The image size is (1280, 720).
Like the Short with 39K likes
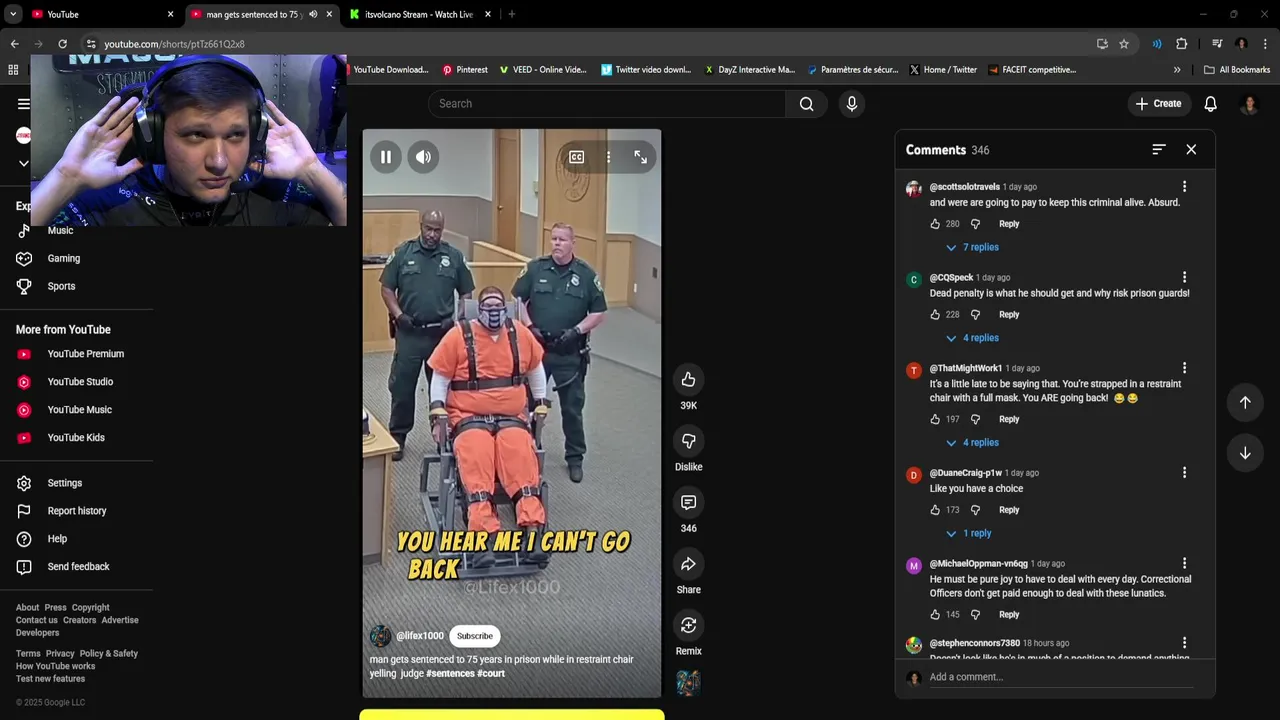tap(688, 379)
